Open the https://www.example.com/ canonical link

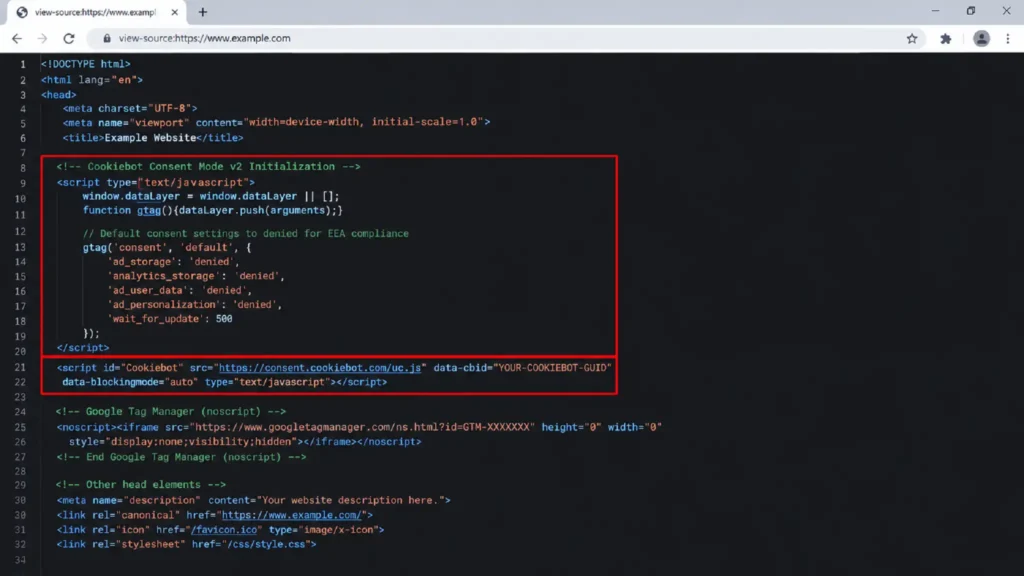coord(291,515)
